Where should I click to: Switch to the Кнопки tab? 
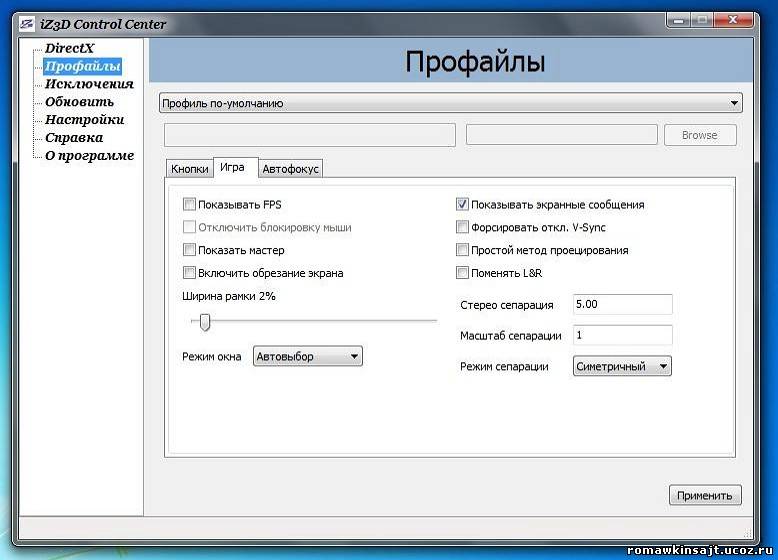(x=190, y=169)
